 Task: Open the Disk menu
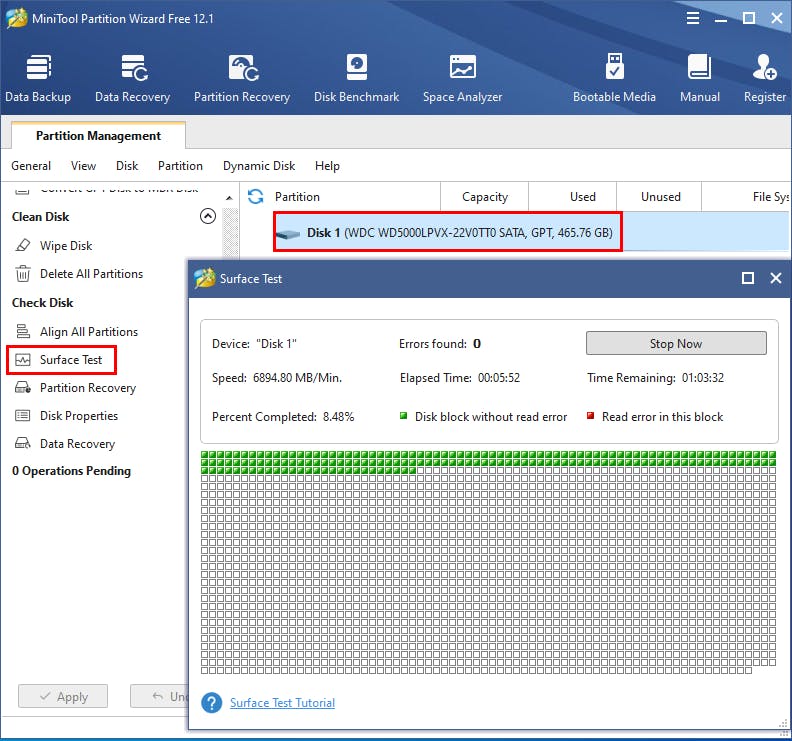127,166
